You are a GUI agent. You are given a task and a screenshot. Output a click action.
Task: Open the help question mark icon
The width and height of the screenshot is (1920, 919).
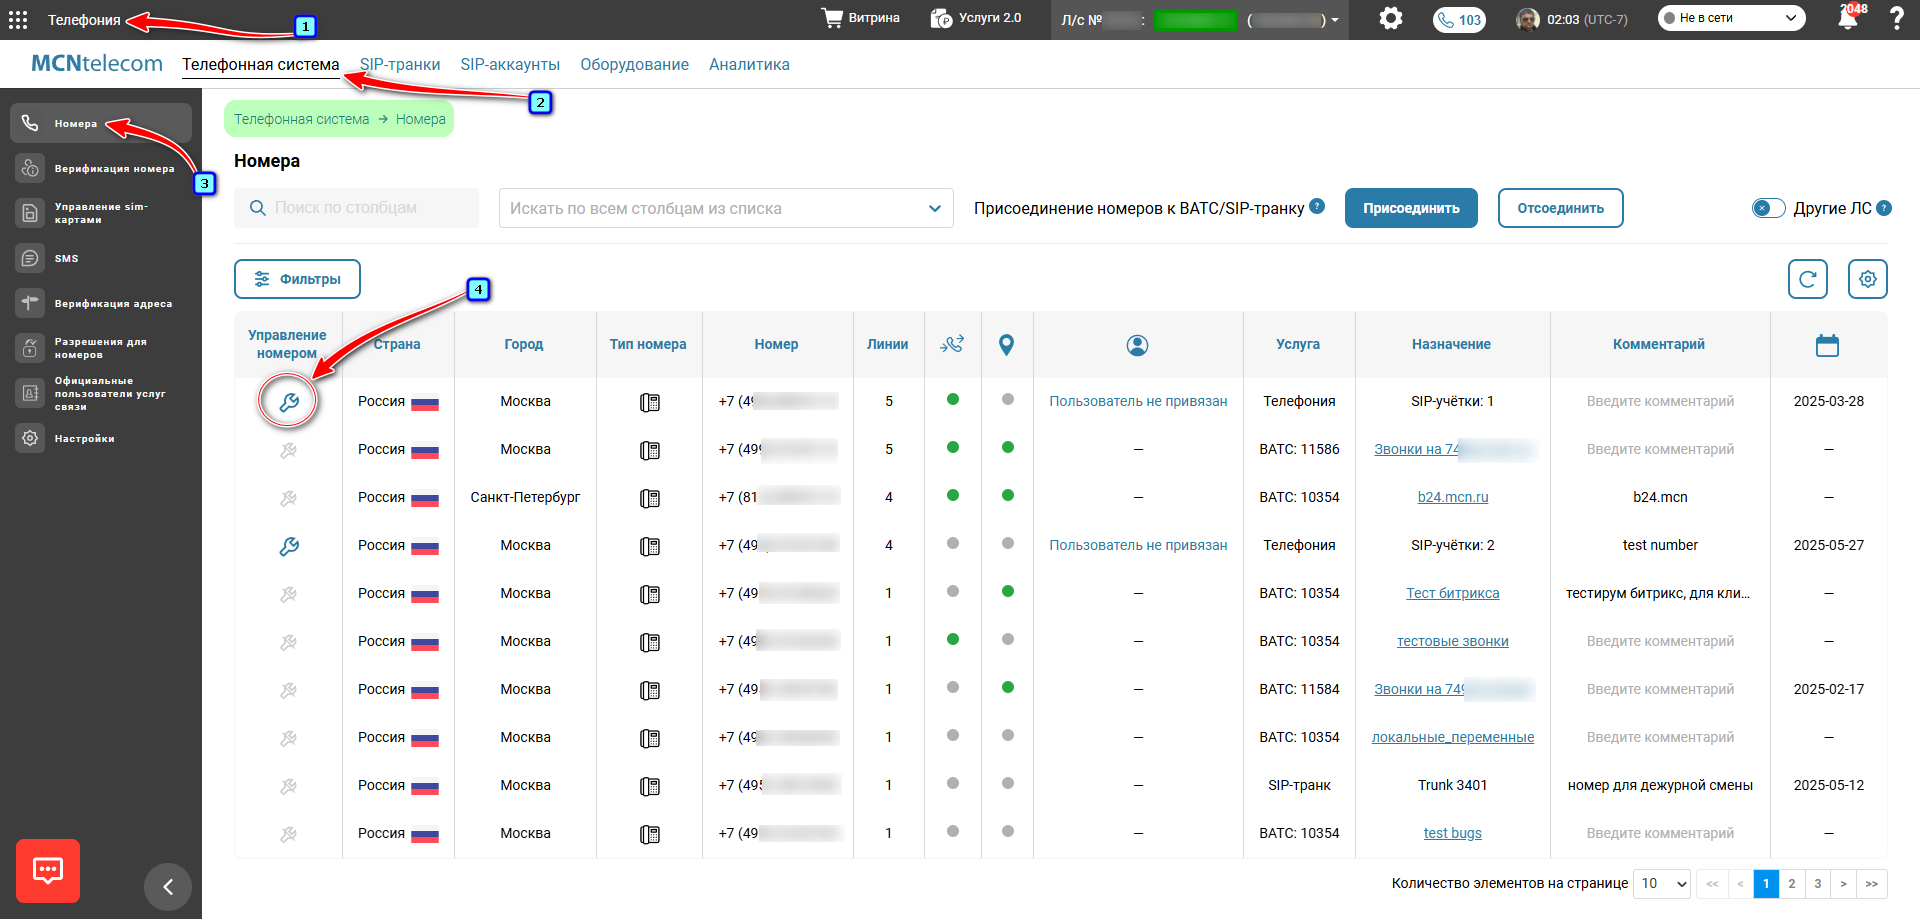(x=1896, y=19)
